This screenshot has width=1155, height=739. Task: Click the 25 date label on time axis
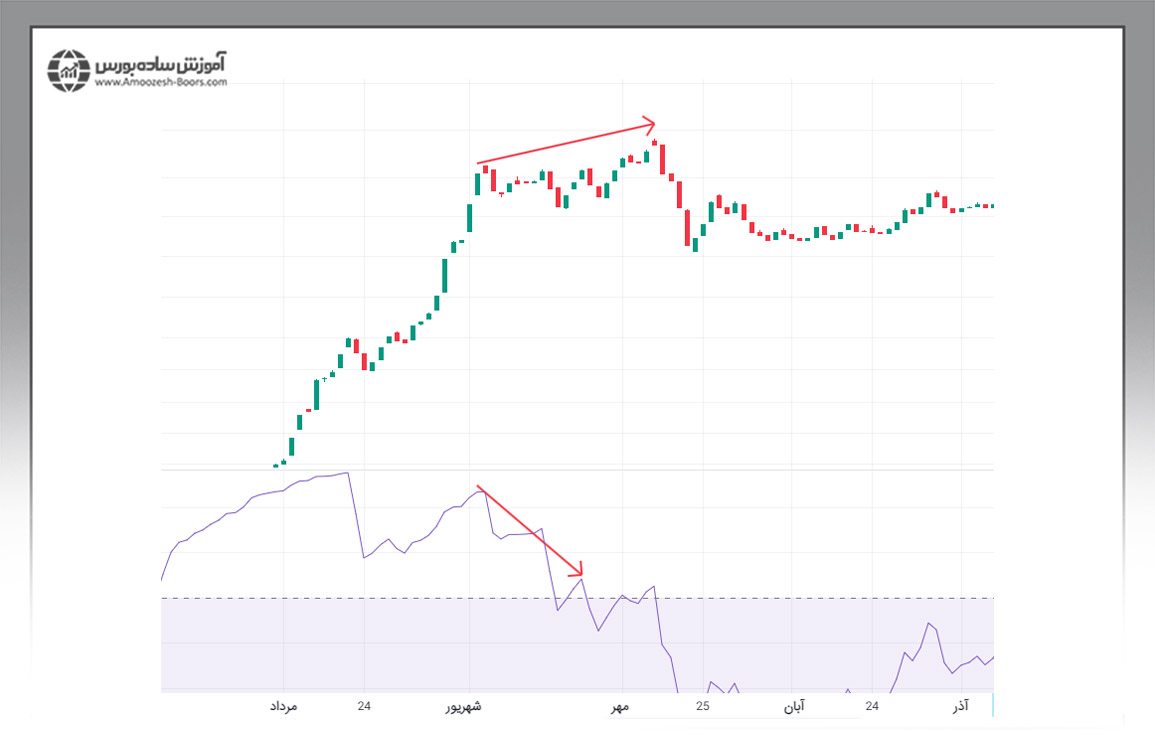pyautogui.click(x=703, y=707)
